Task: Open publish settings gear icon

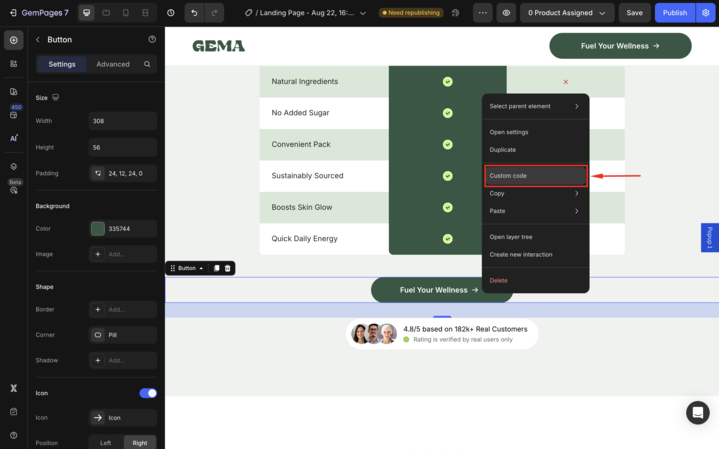Action: (x=705, y=13)
